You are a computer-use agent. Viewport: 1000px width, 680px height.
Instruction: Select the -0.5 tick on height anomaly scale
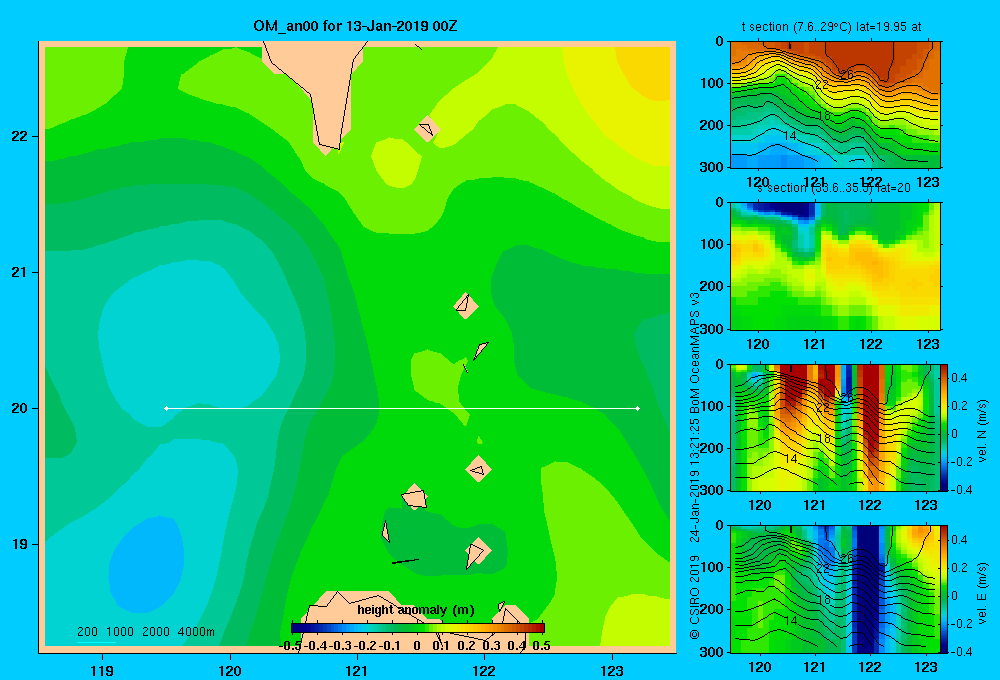(x=290, y=646)
